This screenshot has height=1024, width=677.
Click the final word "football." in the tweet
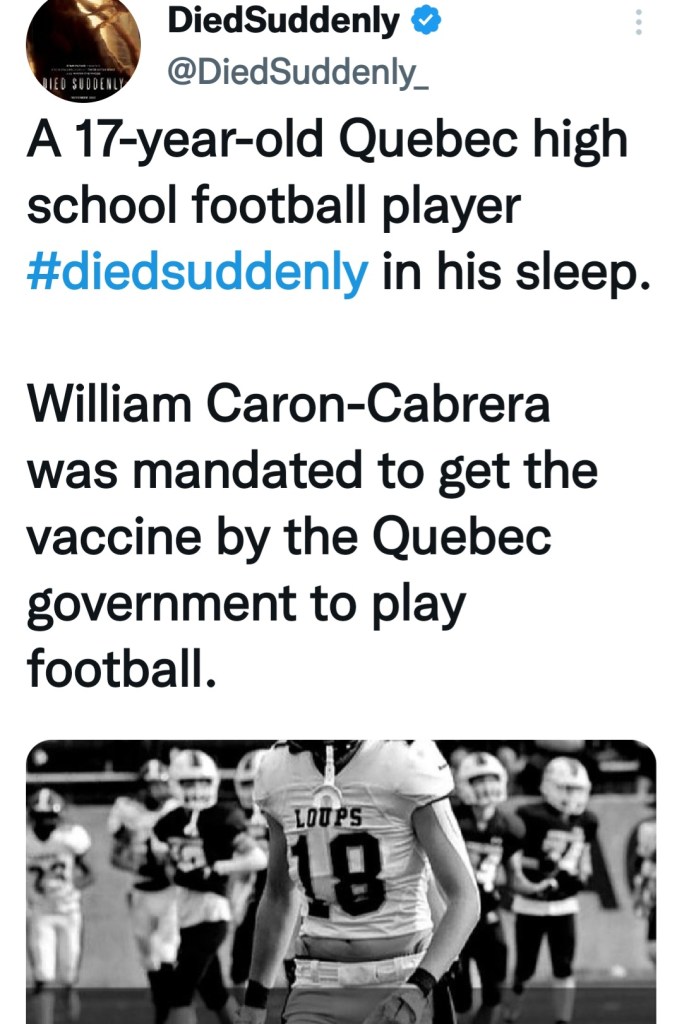point(121,669)
